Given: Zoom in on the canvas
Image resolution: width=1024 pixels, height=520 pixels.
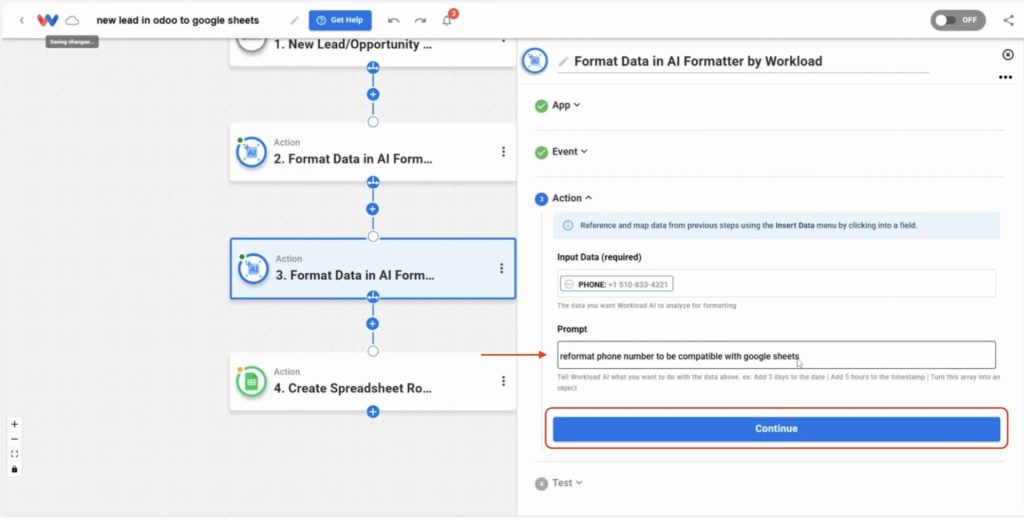Looking at the screenshot, I should point(14,424).
